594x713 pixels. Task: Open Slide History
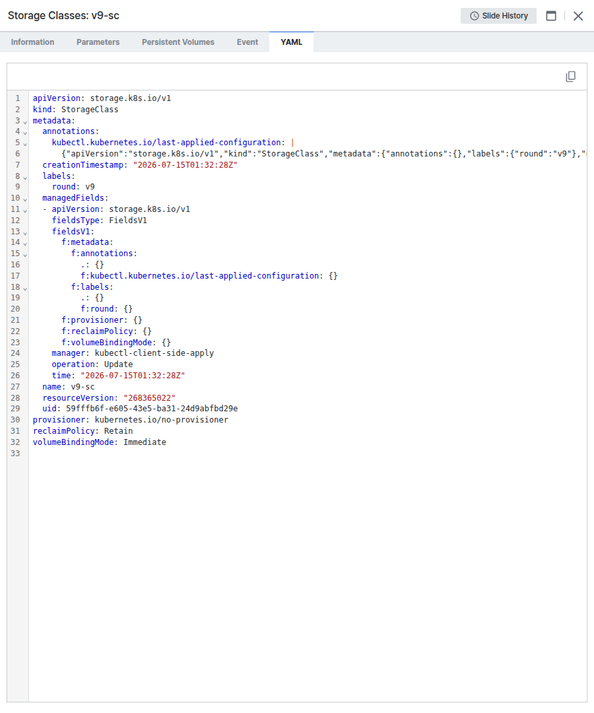[x=498, y=16]
